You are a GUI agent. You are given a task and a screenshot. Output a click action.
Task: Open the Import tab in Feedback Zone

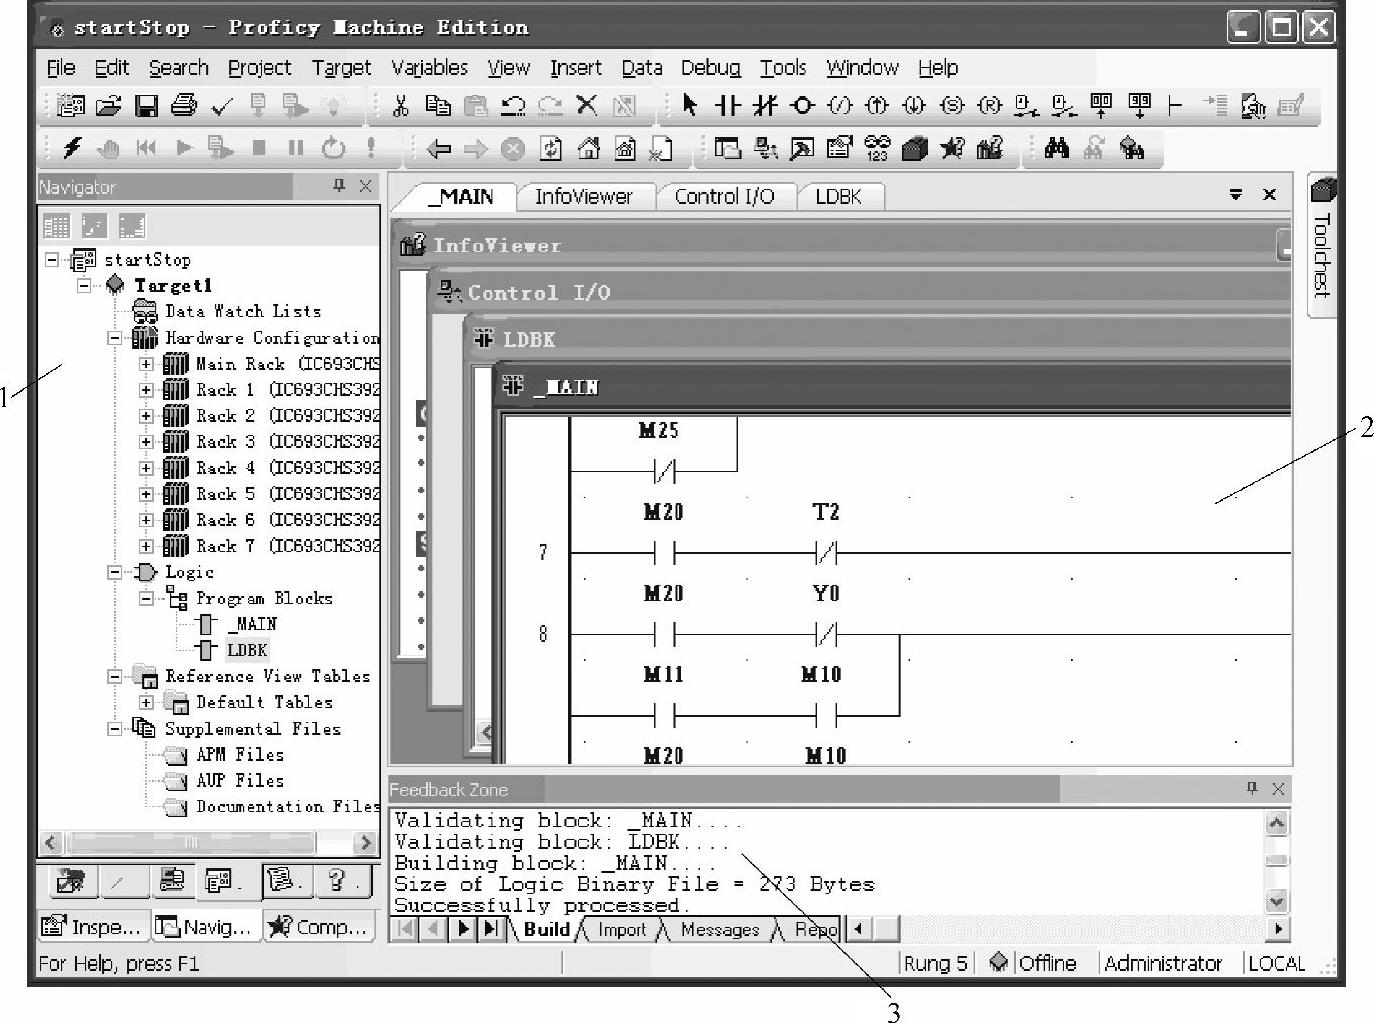pyautogui.click(x=622, y=929)
